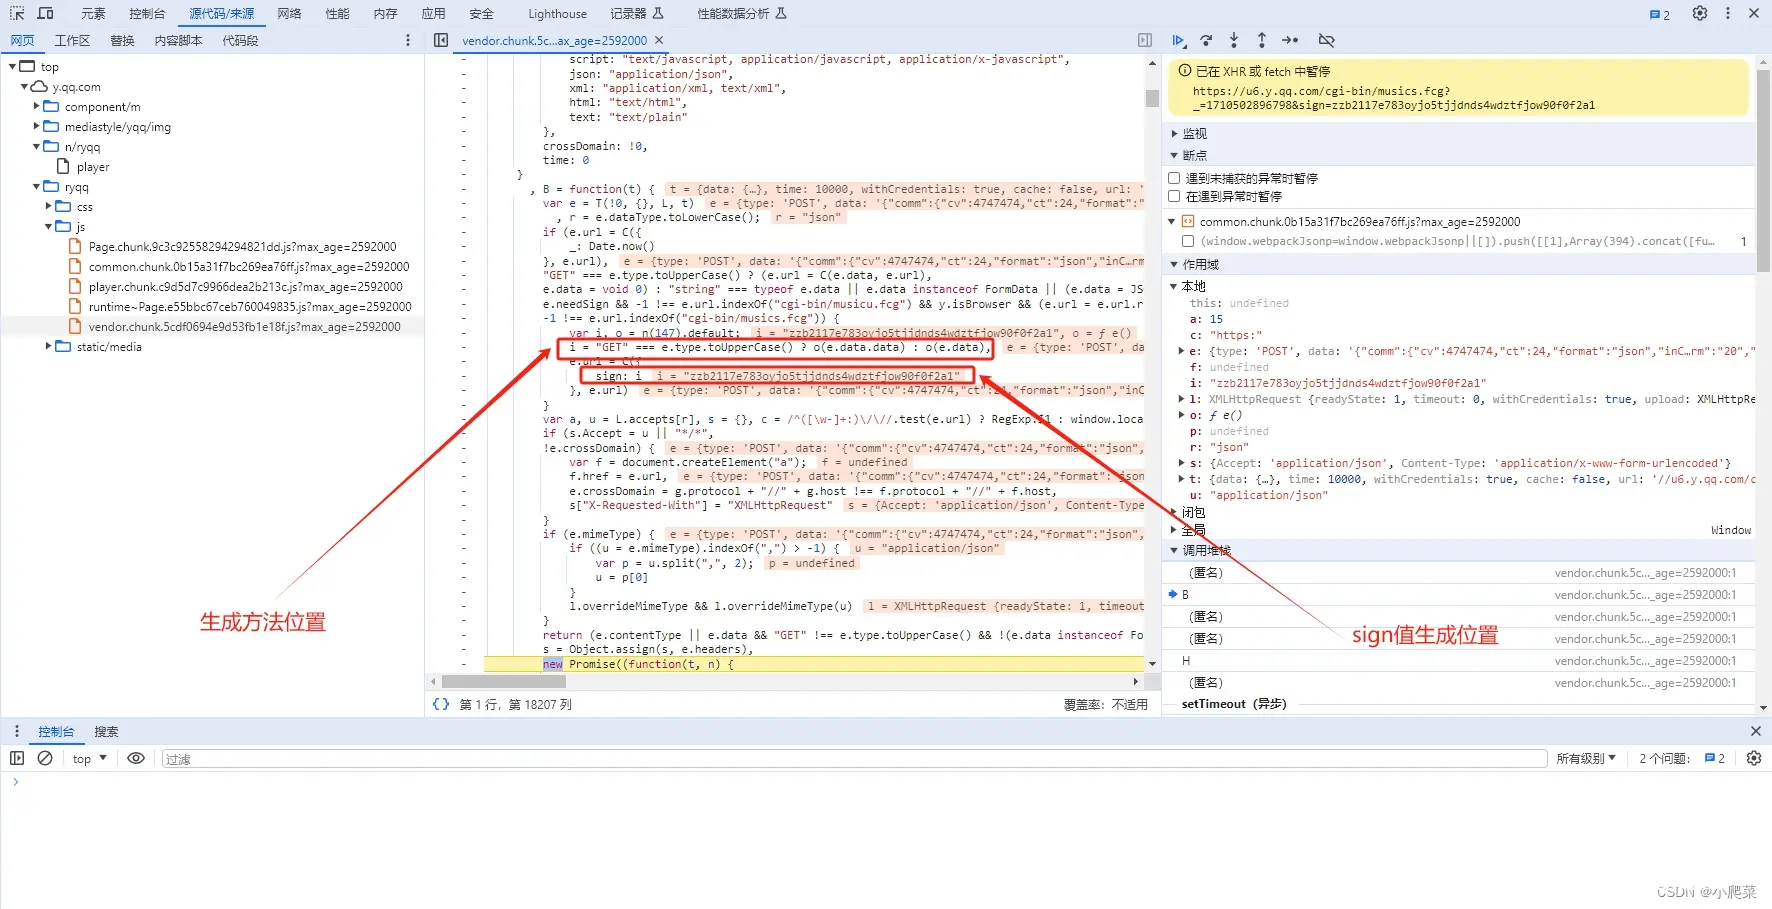Viewport: 1772px width, 909px height.
Task: Click the issues counter badge at top right
Action: point(1660,14)
